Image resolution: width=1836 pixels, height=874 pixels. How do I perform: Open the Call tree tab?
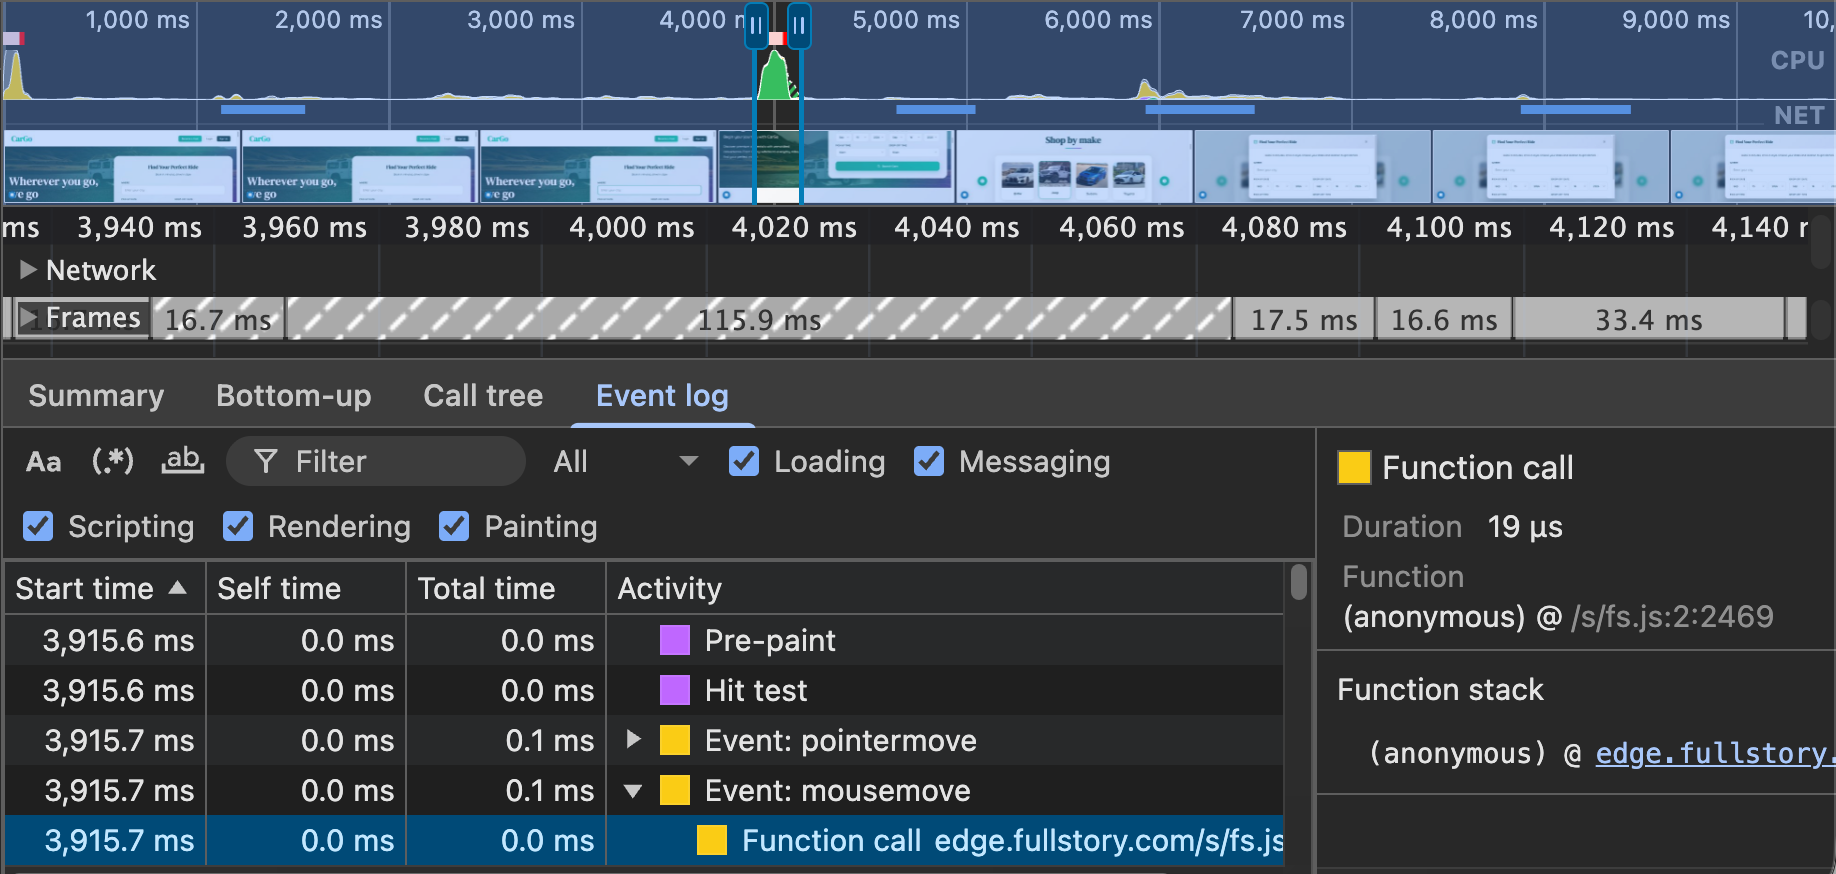point(483,396)
